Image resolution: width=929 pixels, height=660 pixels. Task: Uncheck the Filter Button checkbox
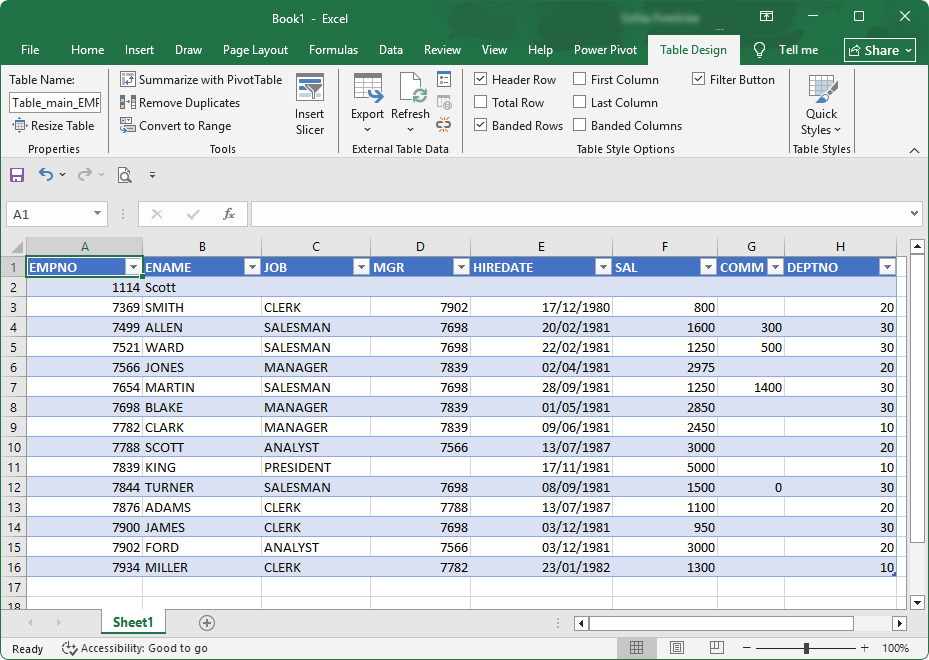[699, 79]
